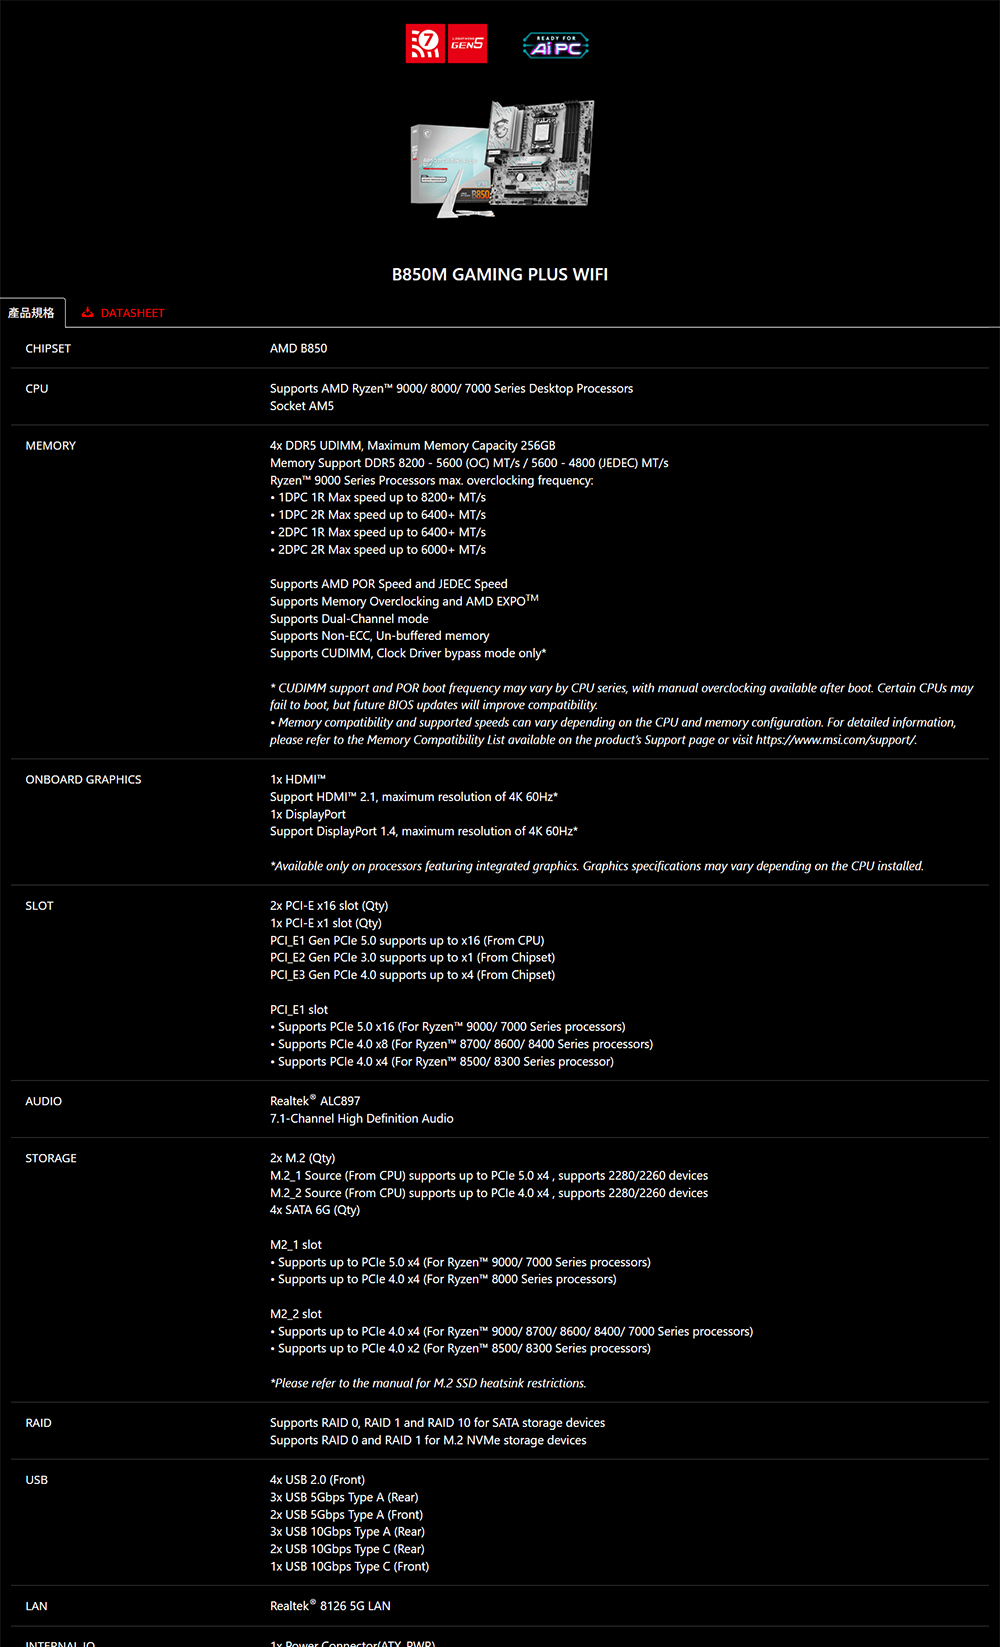Click the Lightning Gen5 badge icon

467,44
